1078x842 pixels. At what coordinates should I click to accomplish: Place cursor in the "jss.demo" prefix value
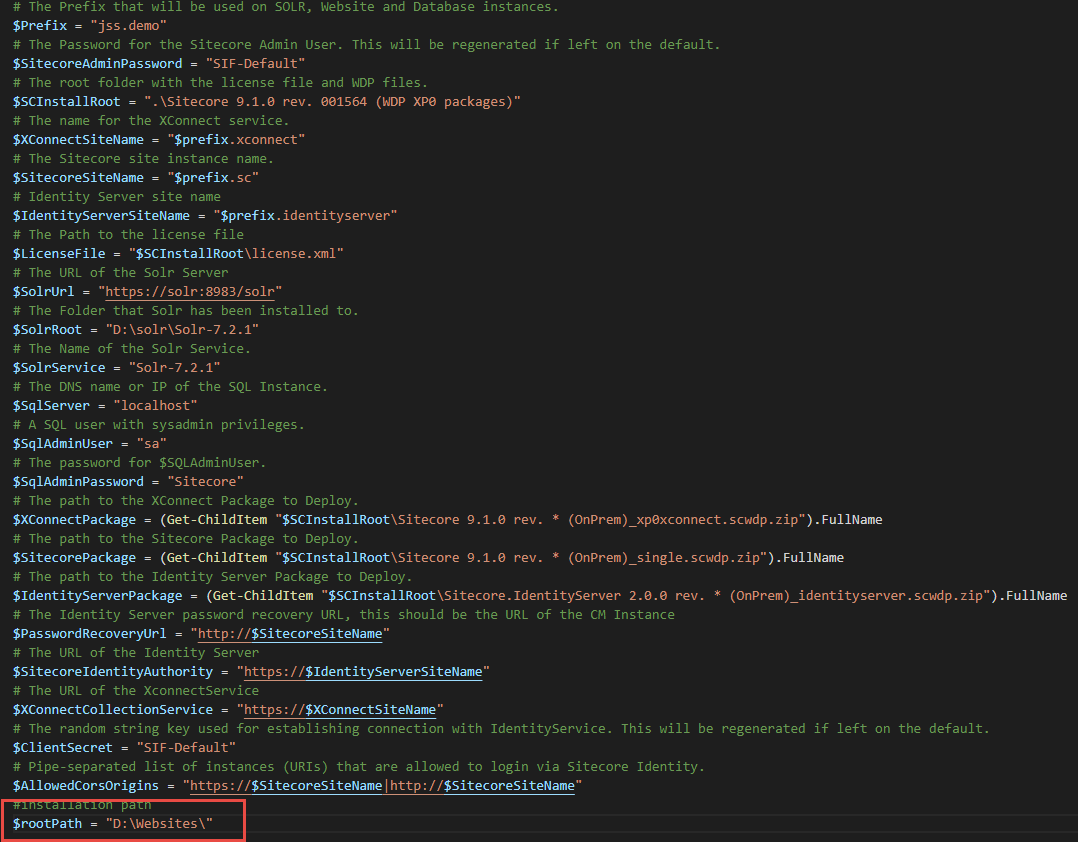pos(125,25)
